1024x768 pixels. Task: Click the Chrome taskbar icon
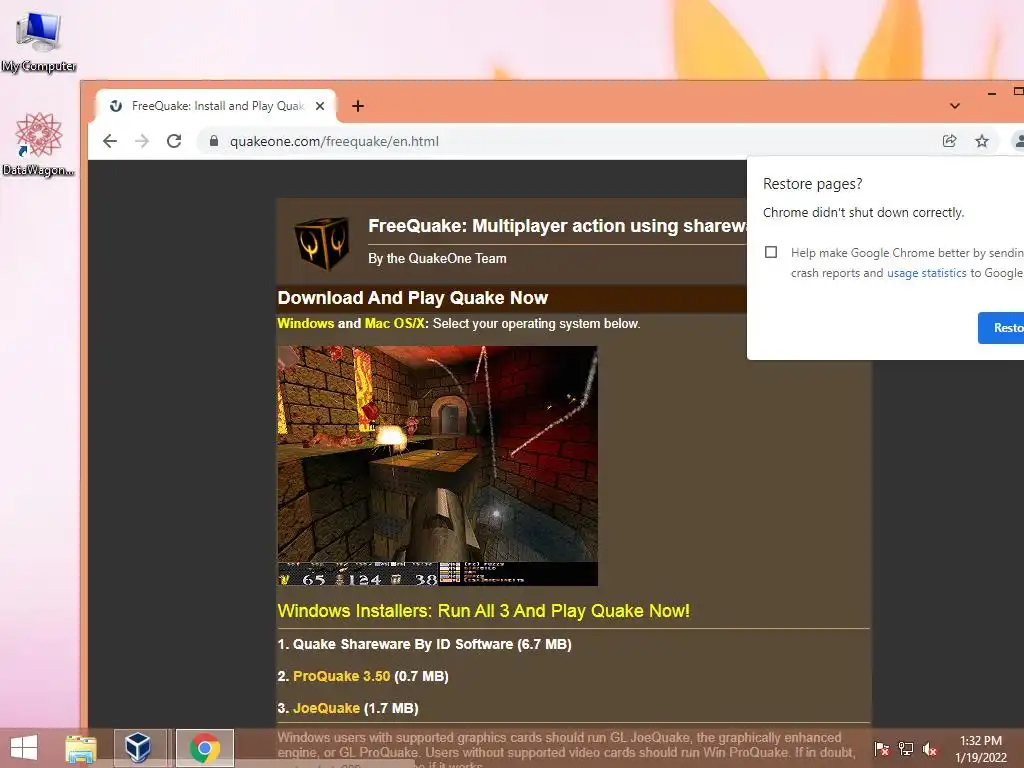(x=204, y=748)
